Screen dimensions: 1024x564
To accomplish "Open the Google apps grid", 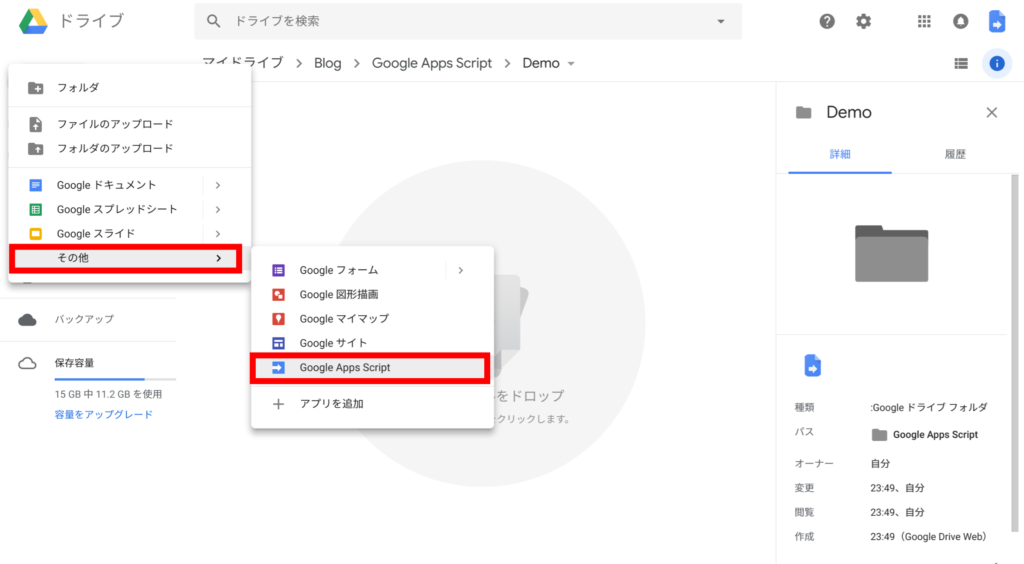I will coord(924,21).
